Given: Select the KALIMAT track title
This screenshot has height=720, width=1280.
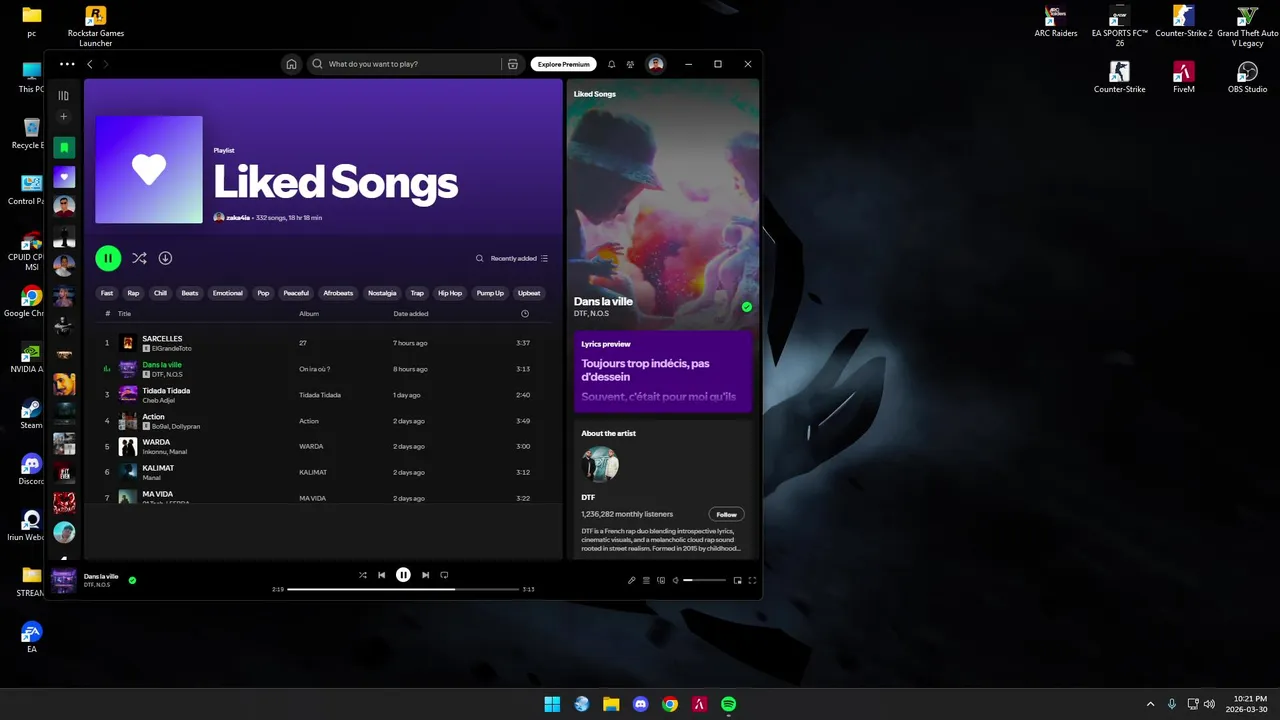Looking at the screenshot, I should pos(158,468).
